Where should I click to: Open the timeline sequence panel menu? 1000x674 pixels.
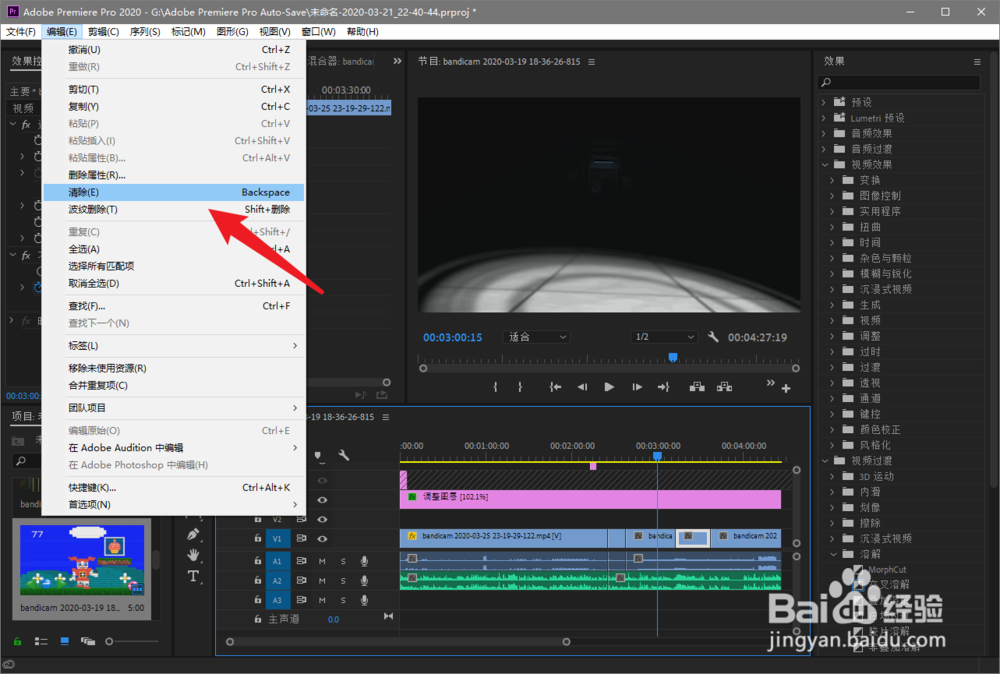(x=386, y=417)
